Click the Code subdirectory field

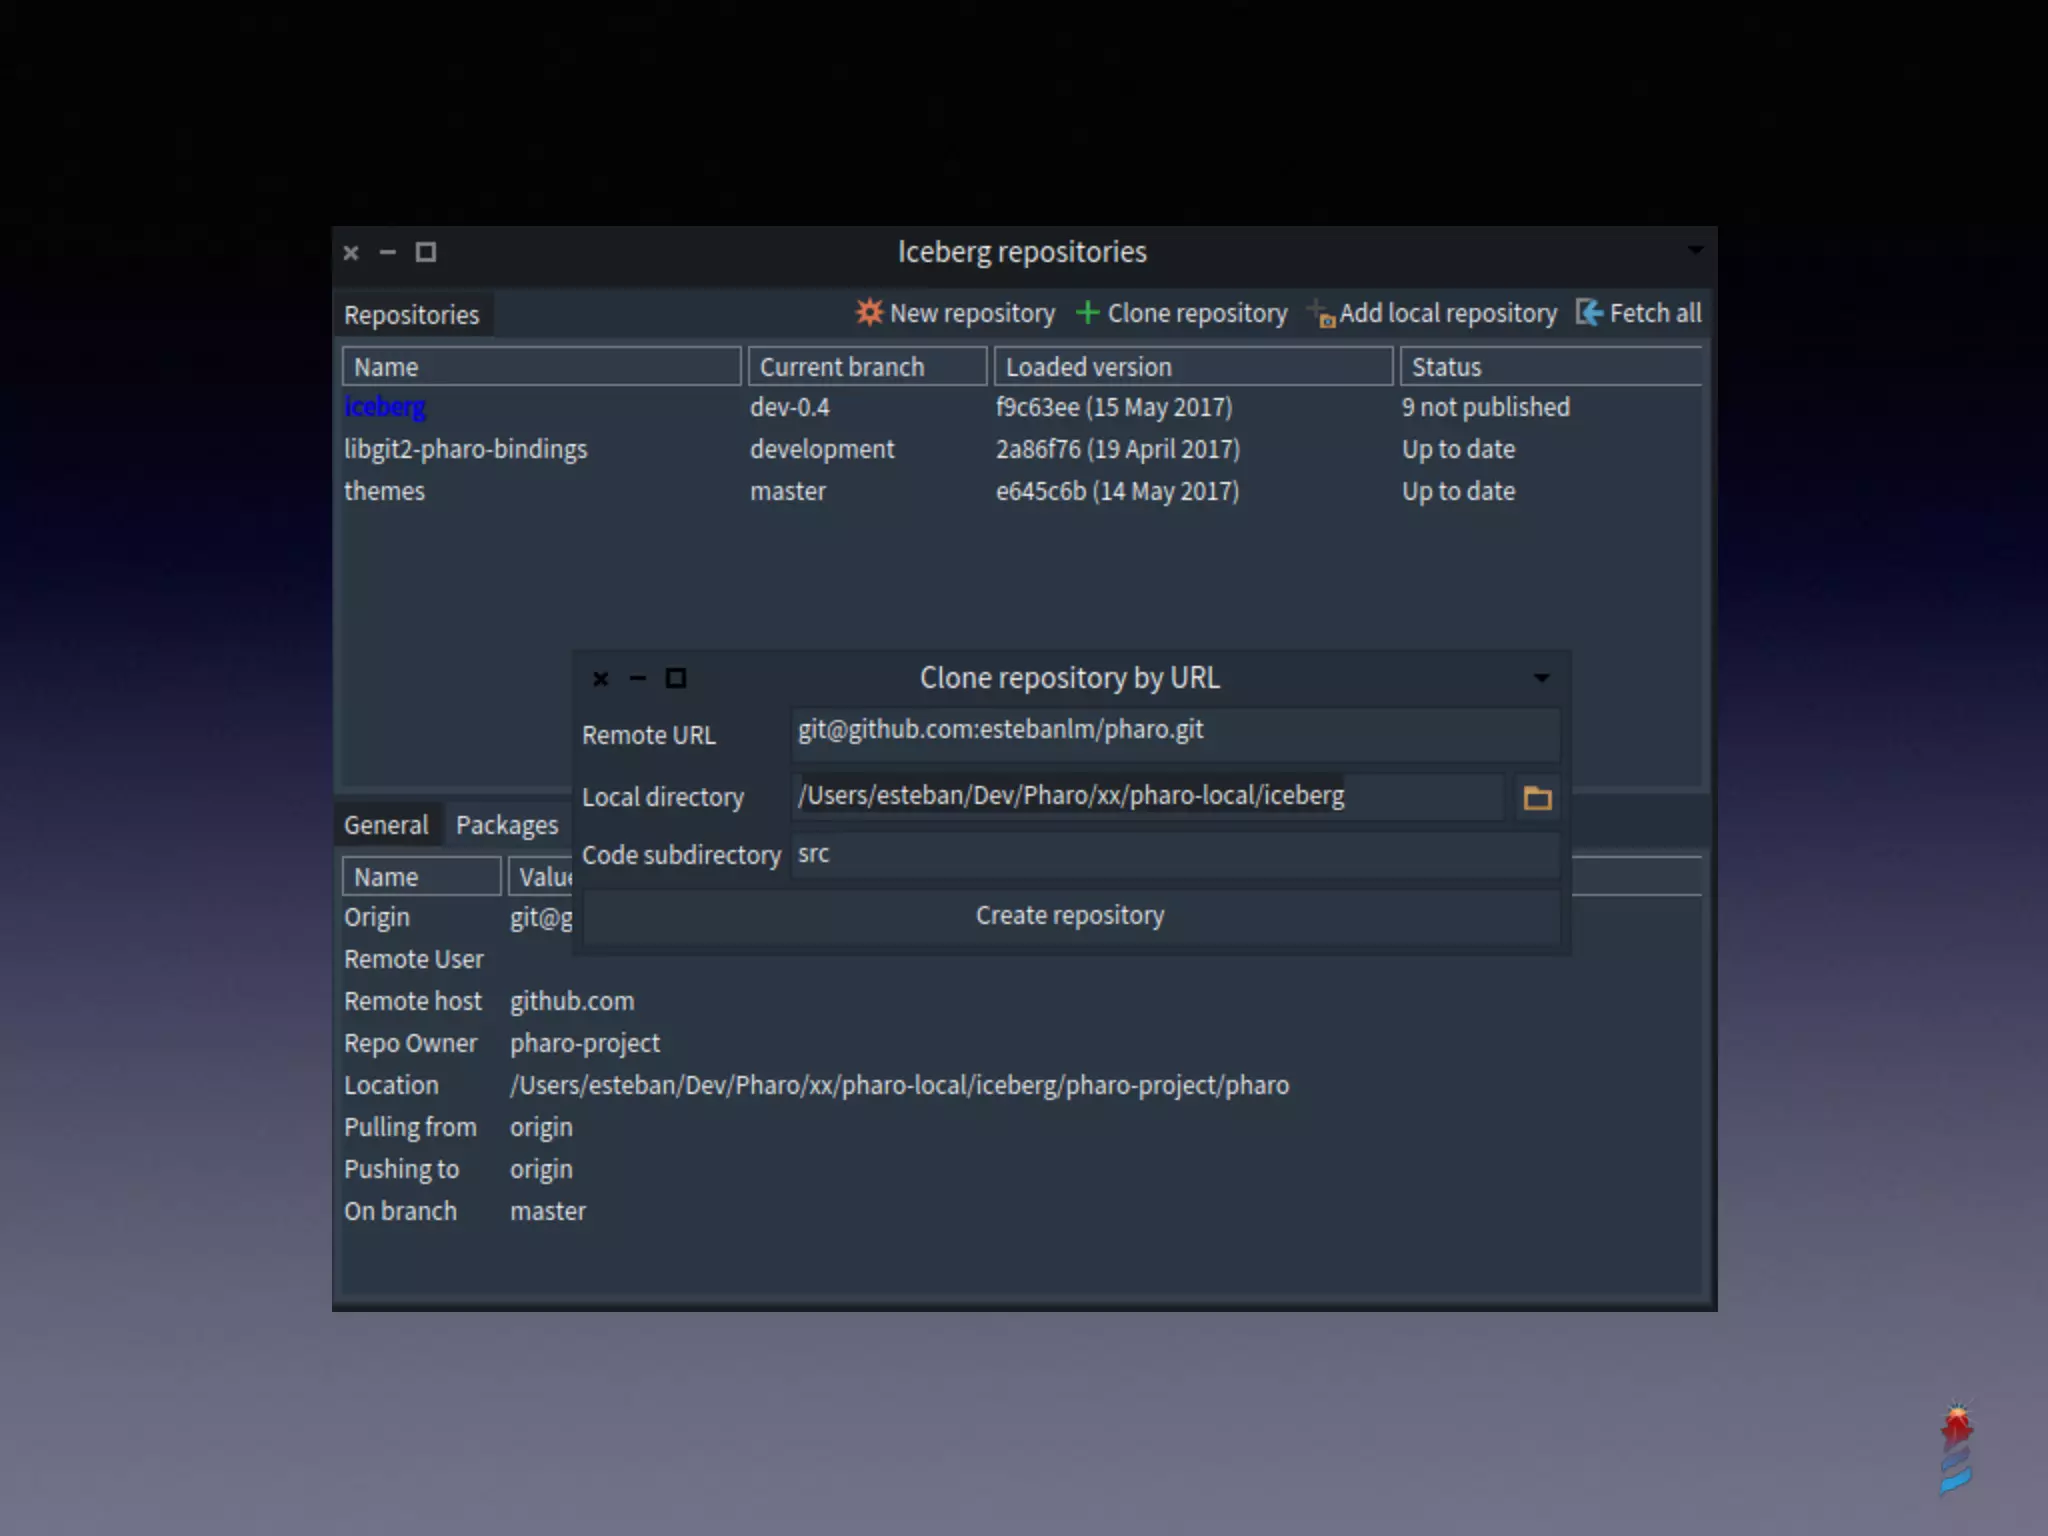click(1174, 855)
